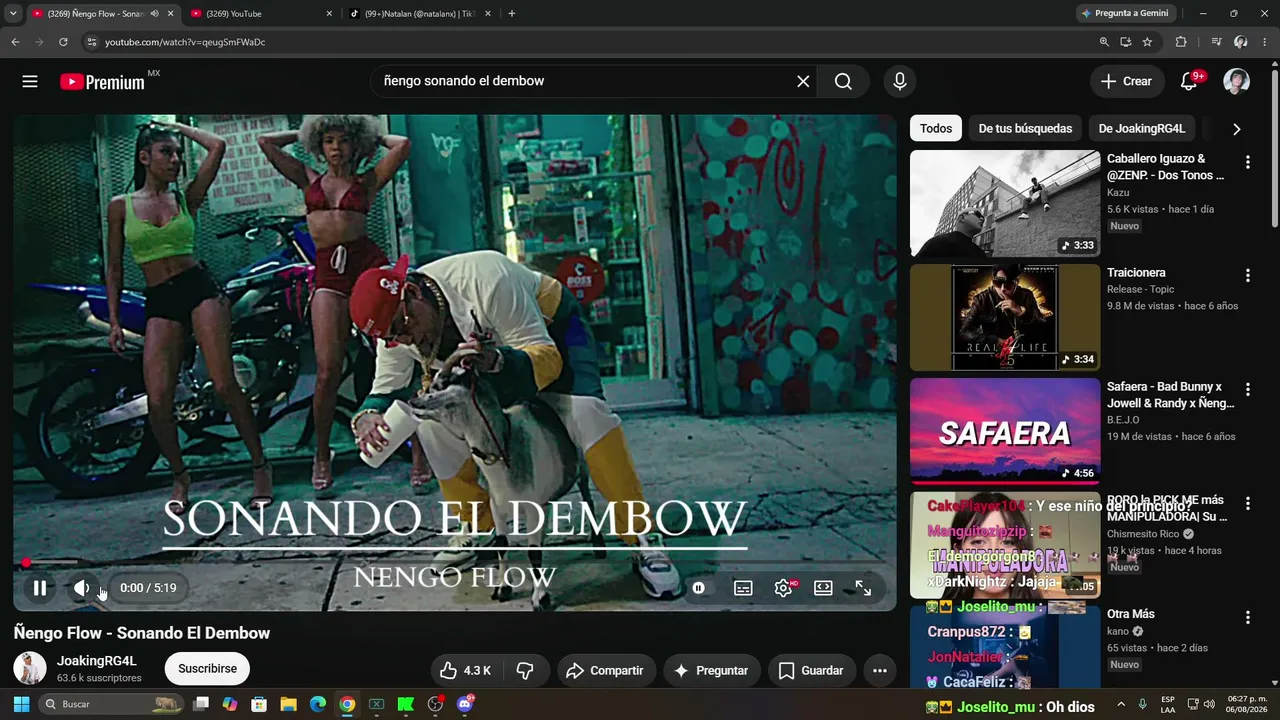Open the Caballero Iguazo Dos Tonos thumbnail

[1005, 204]
